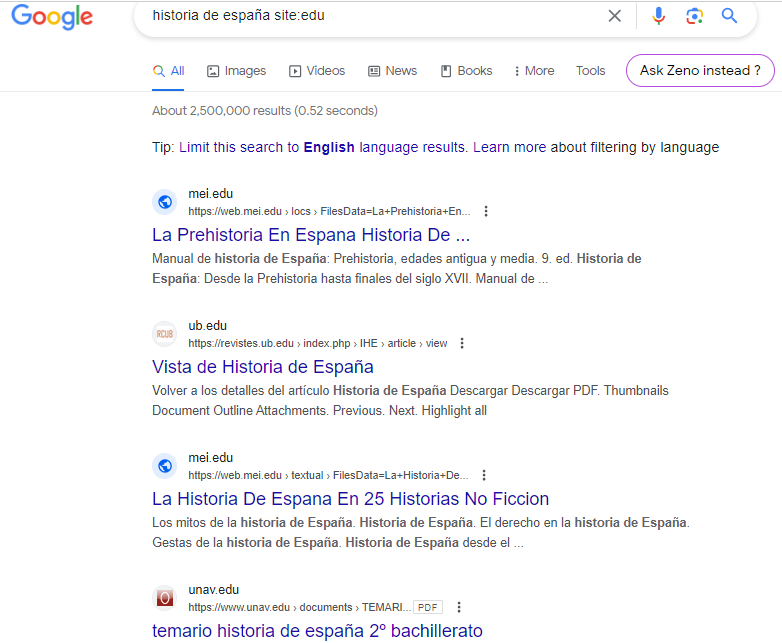Open three-dot menu for 25 Historias result

(x=484, y=475)
